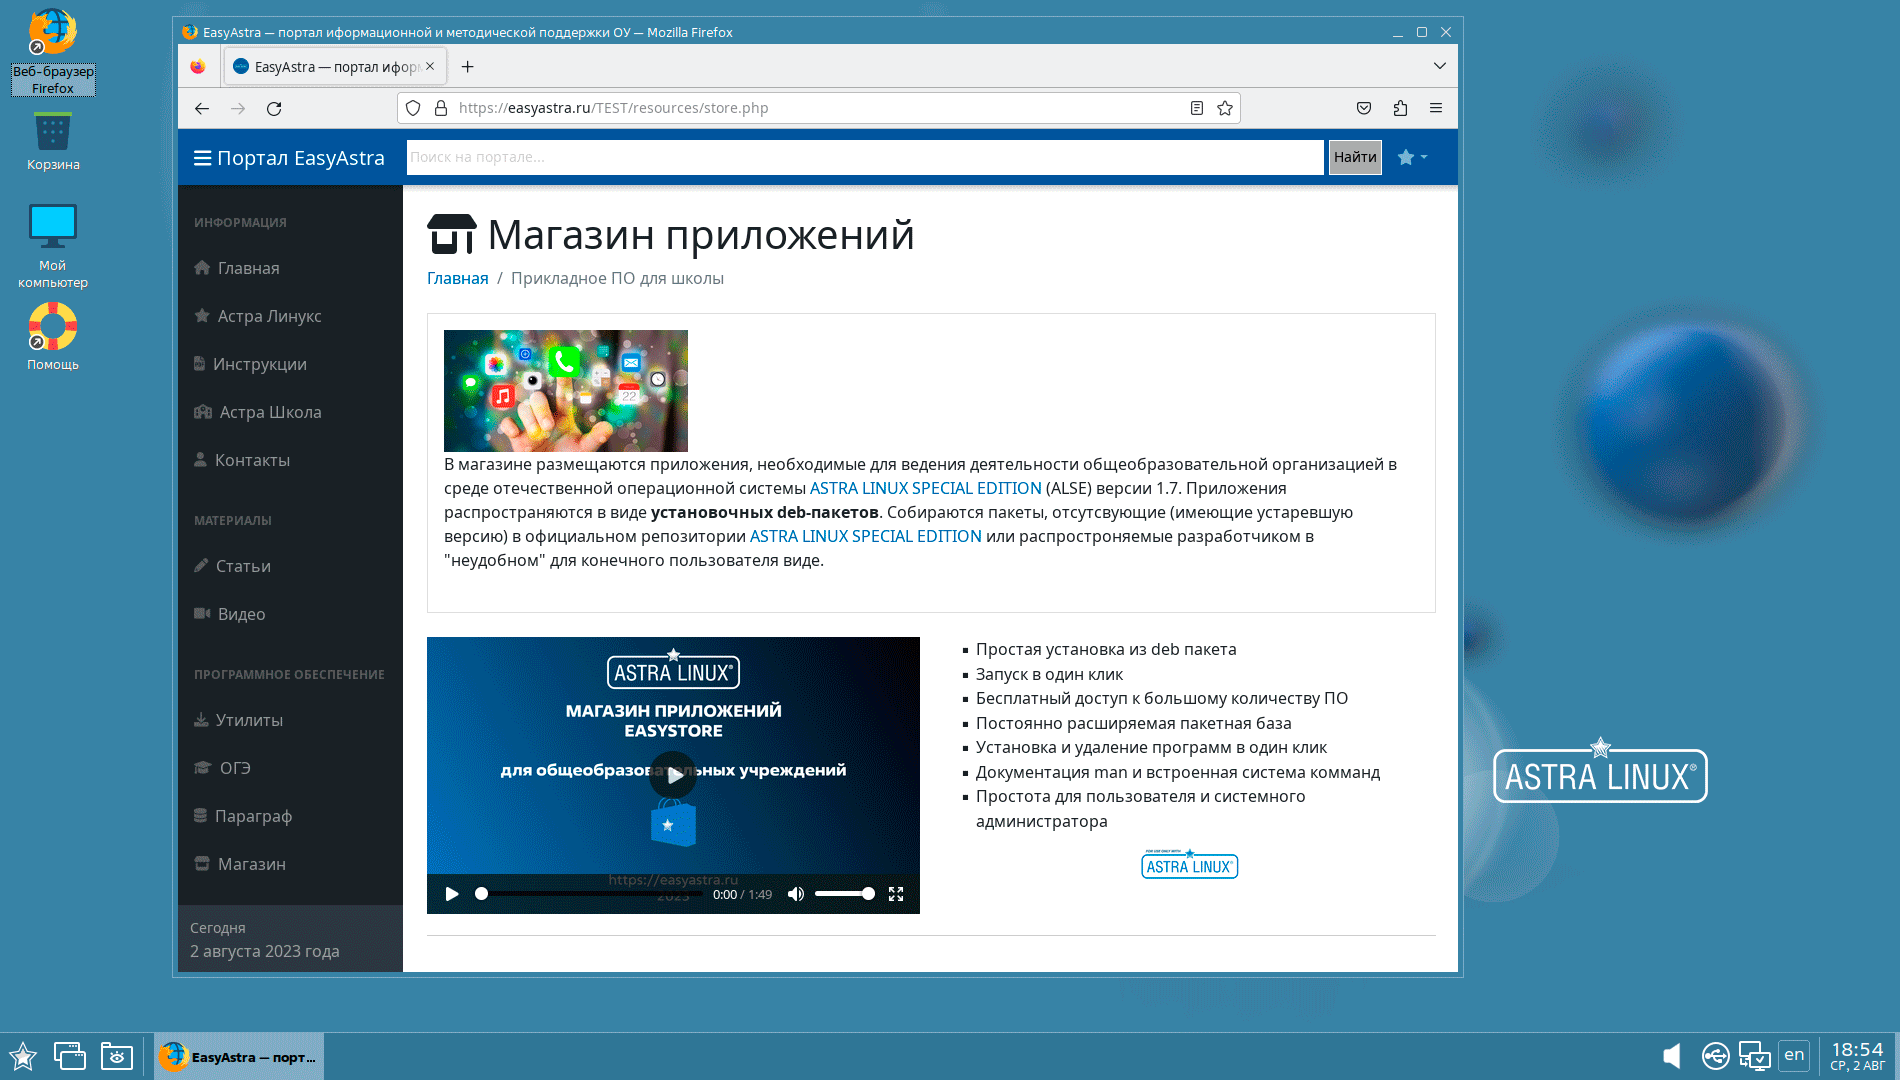Mute the video with the speaker icon
1900x1080 pixels.
(796, 894)
